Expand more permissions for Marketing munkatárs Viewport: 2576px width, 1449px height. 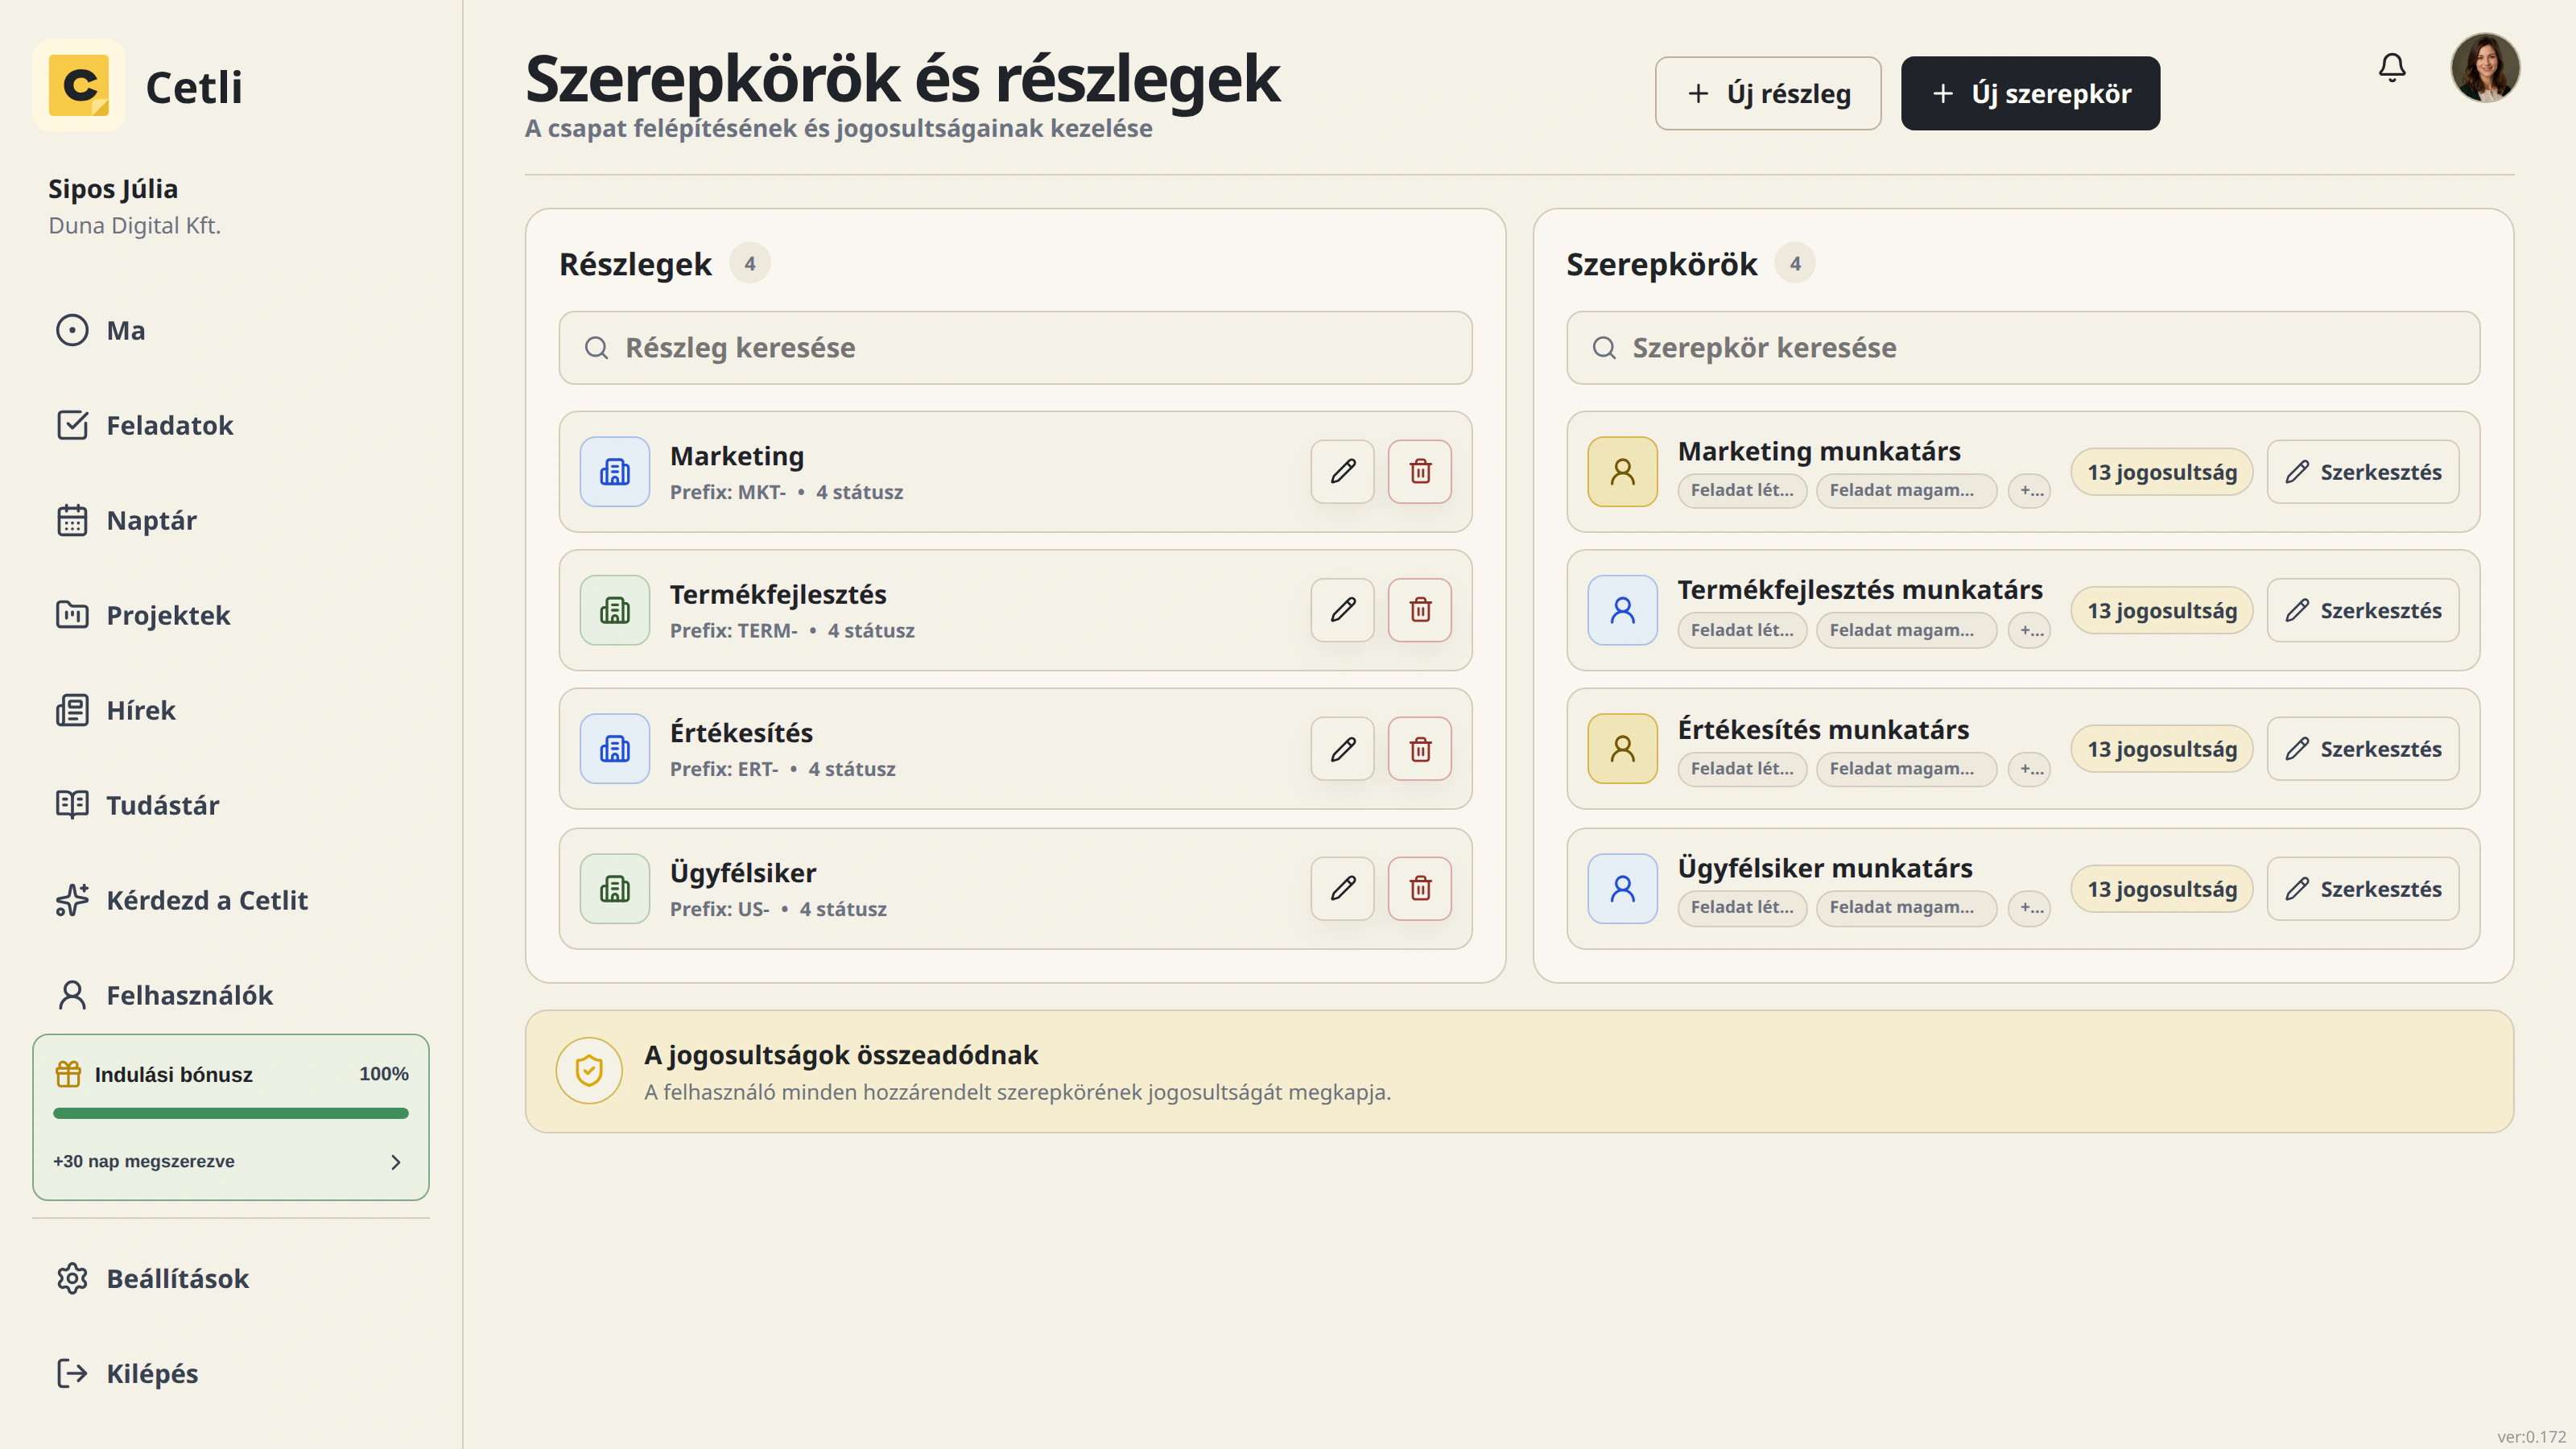2030,490
